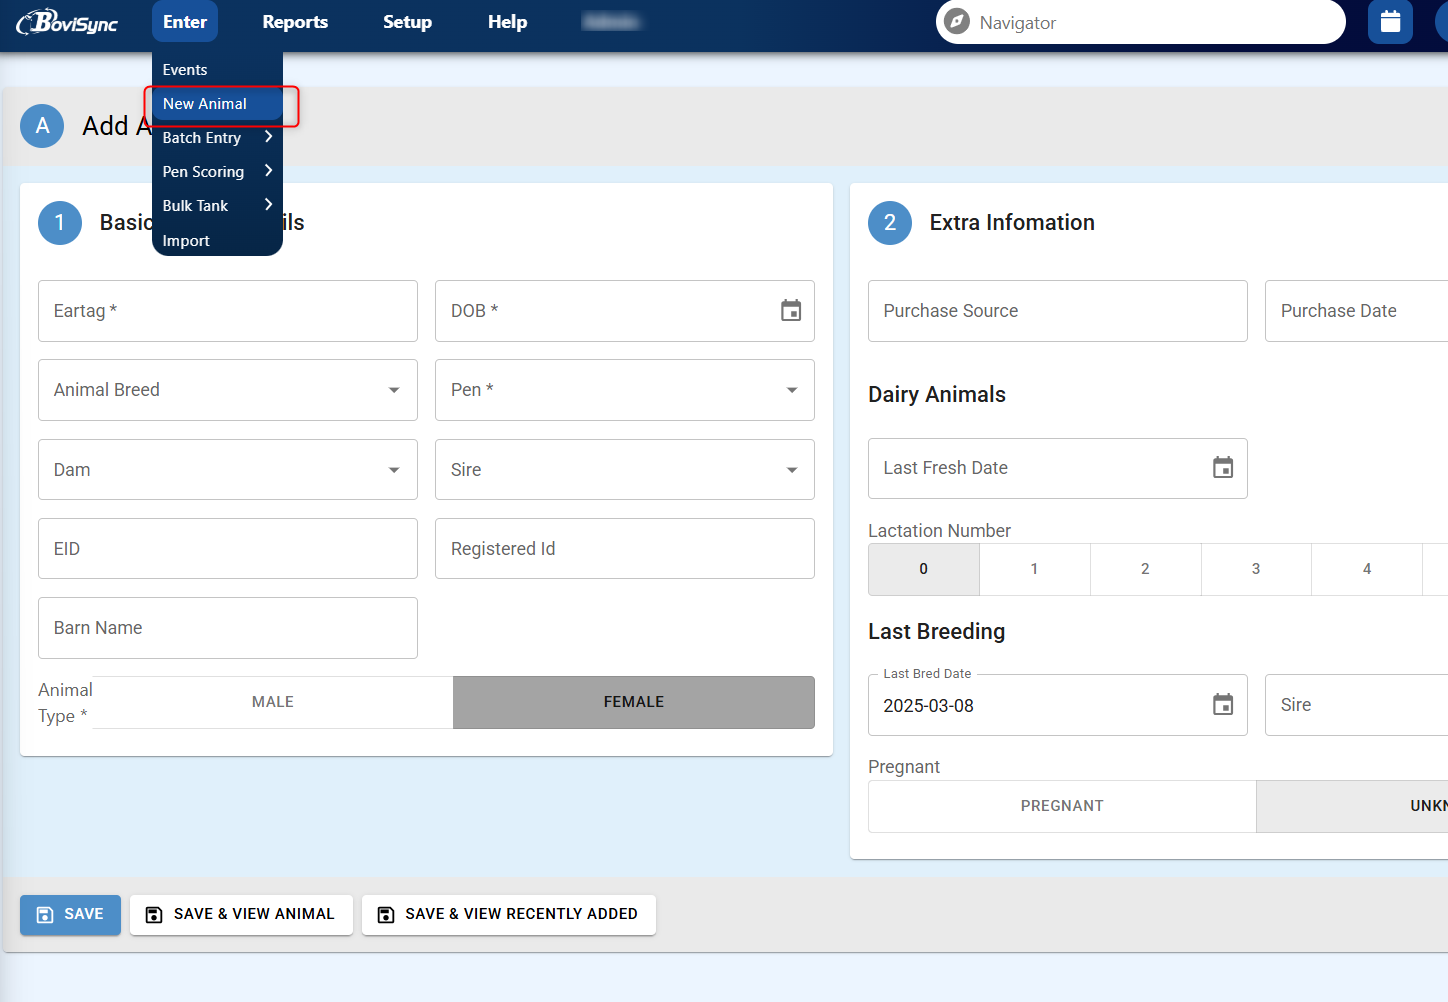Open the Setup menu
Viewport: 1448px width, 1002px height.
point(407,22)
